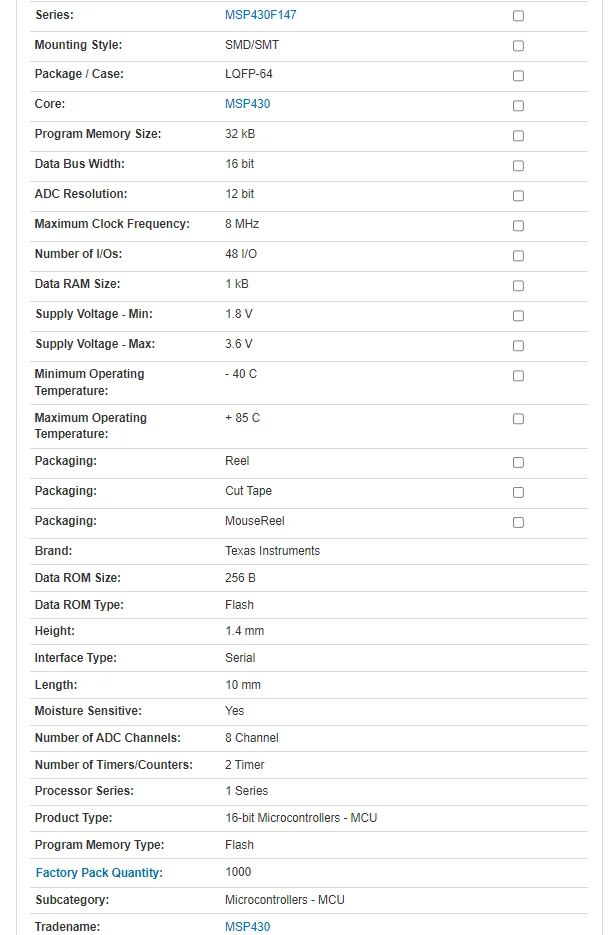Image resolution: width=612 pixels, height=935 pixels.
Task: Check the Cut Tape packaging checkbox
Action: pyautogui.click(x=518, y=493)
